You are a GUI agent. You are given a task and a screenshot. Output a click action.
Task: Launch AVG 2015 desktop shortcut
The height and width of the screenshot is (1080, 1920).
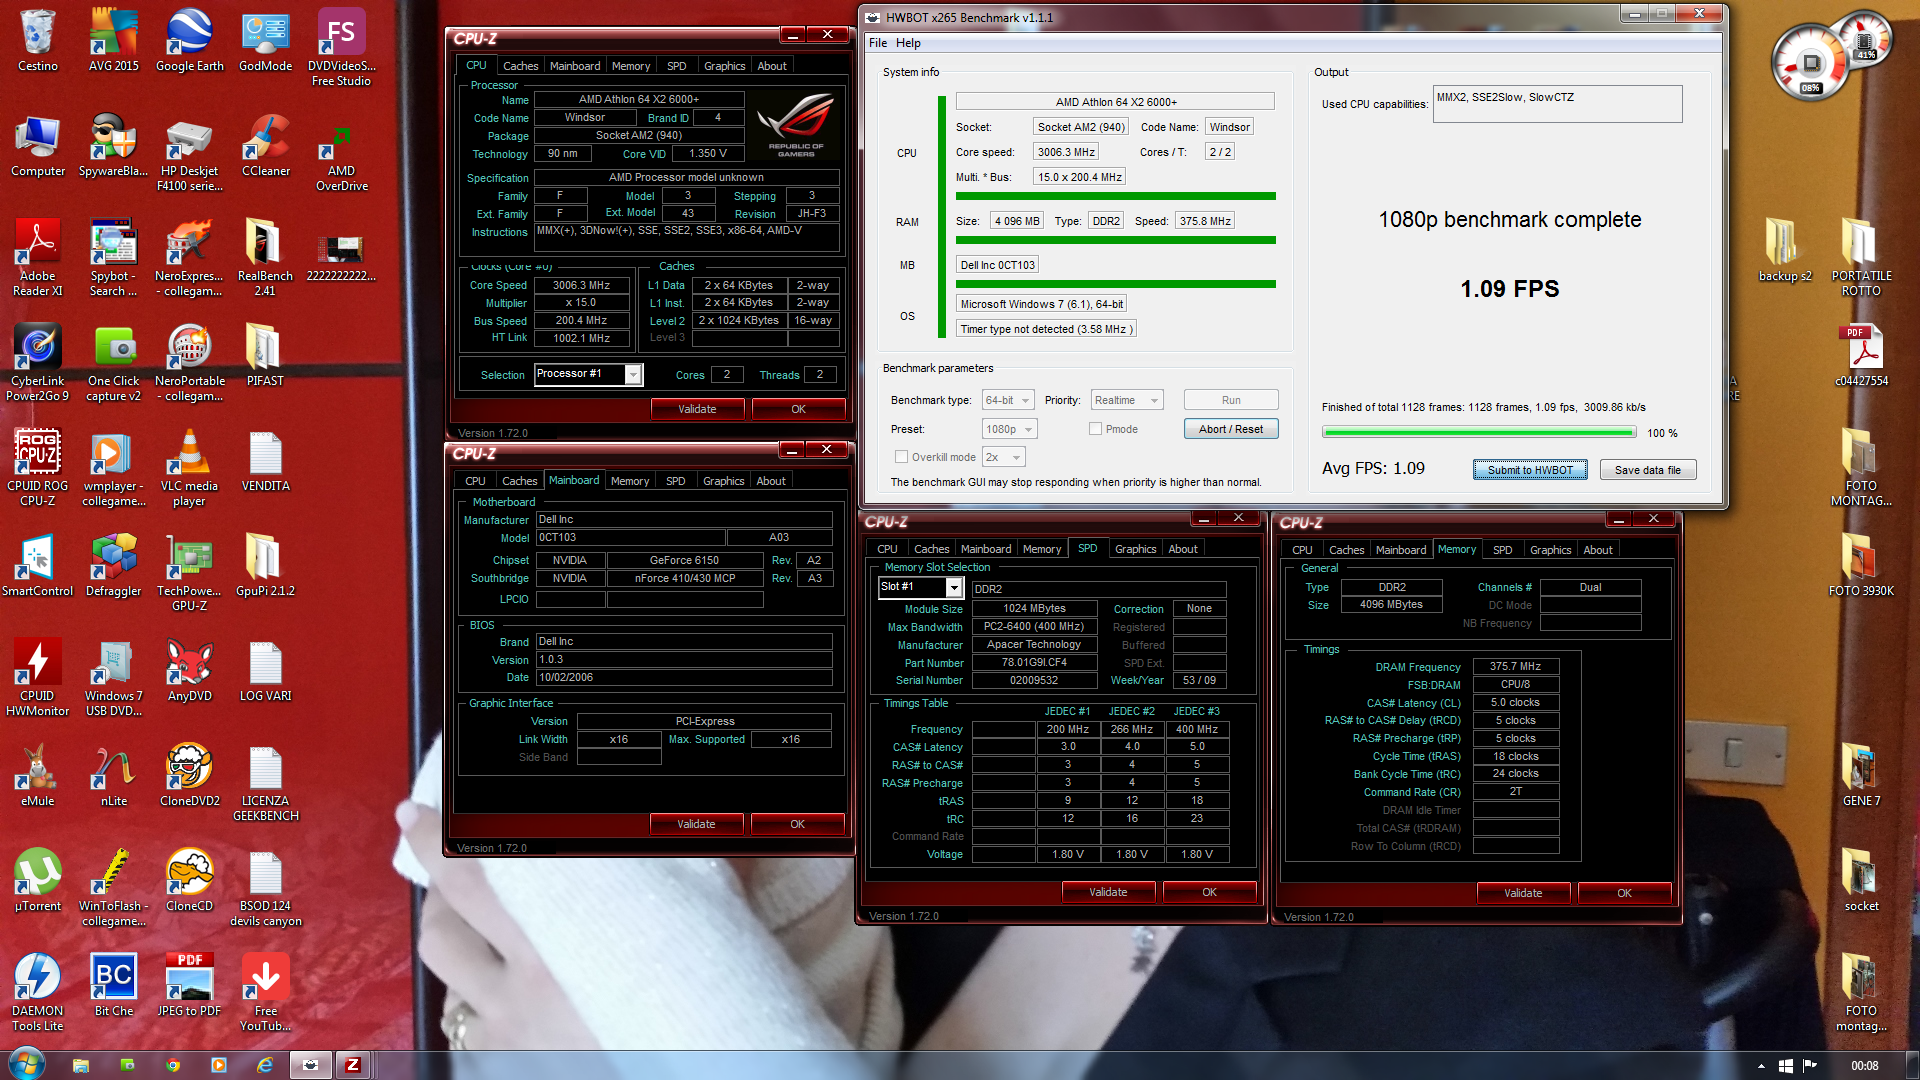click(x=114, y=41)
